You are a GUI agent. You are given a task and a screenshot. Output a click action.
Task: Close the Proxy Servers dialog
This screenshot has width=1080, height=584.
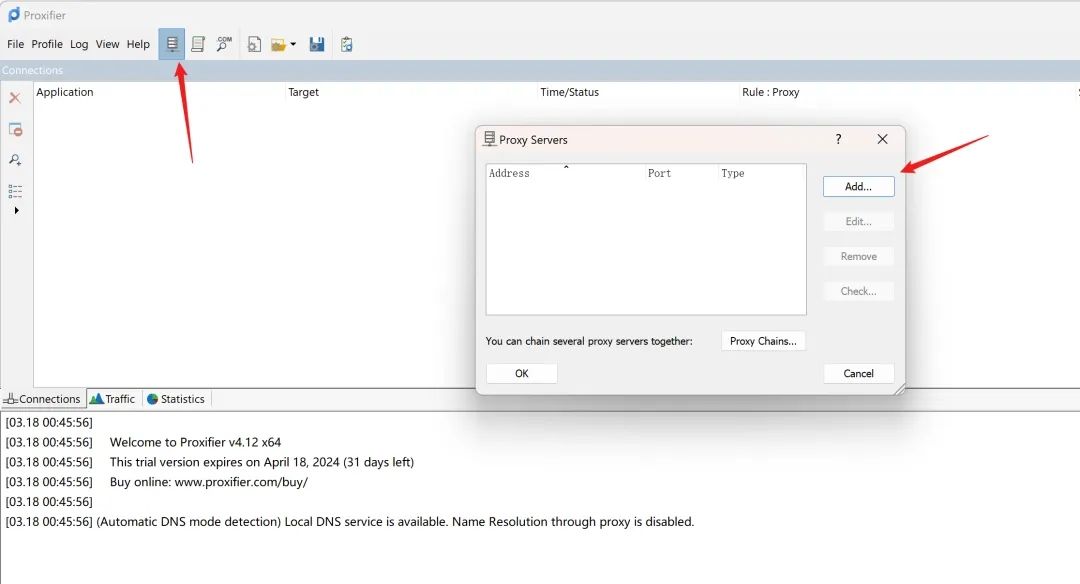[x=882, y=139]
